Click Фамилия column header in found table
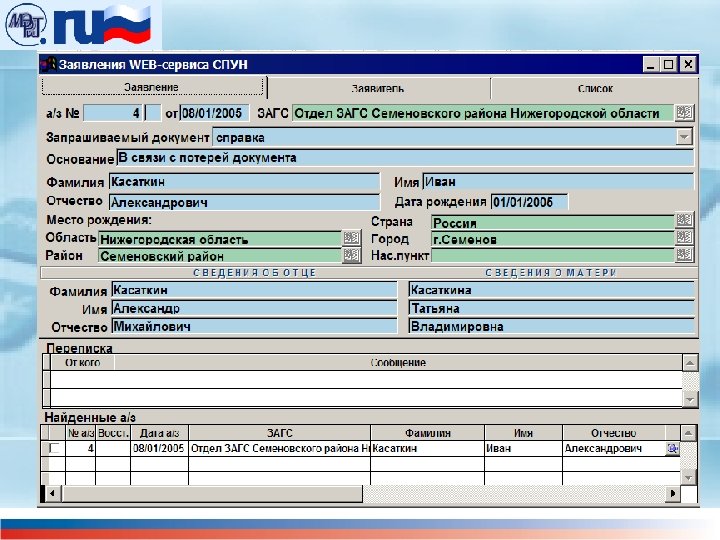This screenshot has height=540, width=720. (x=428, y=433)
